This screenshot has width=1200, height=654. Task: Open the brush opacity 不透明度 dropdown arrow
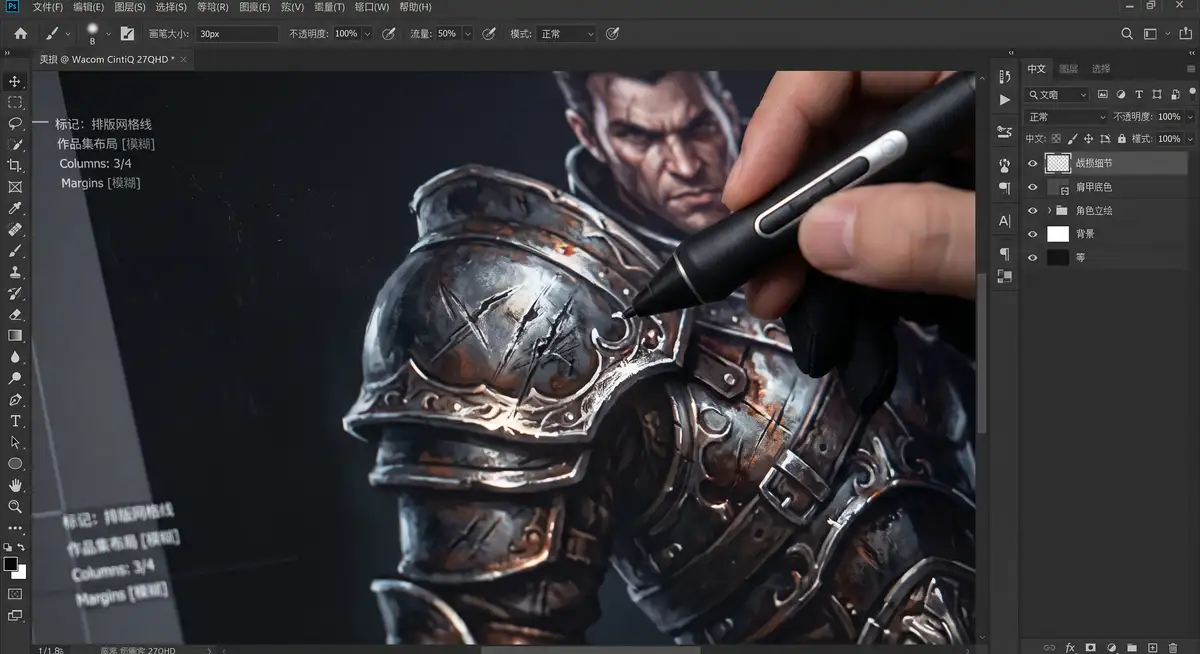pos(367,34)
